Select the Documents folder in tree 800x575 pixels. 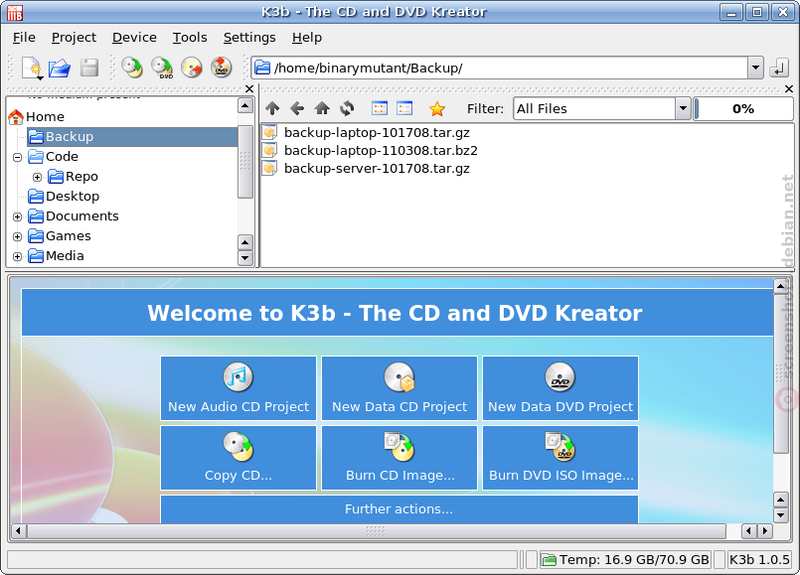tap(73, 216)
